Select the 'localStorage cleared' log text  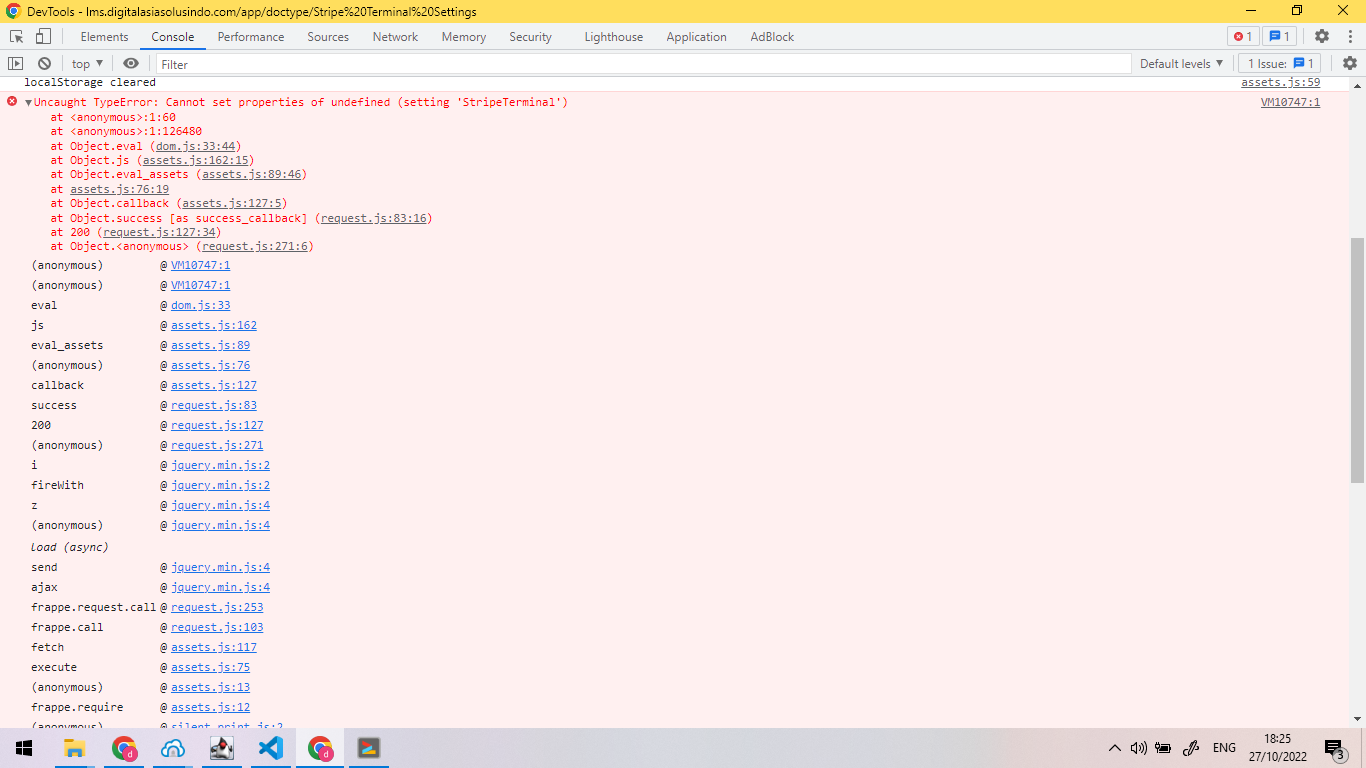click(90, 83)
